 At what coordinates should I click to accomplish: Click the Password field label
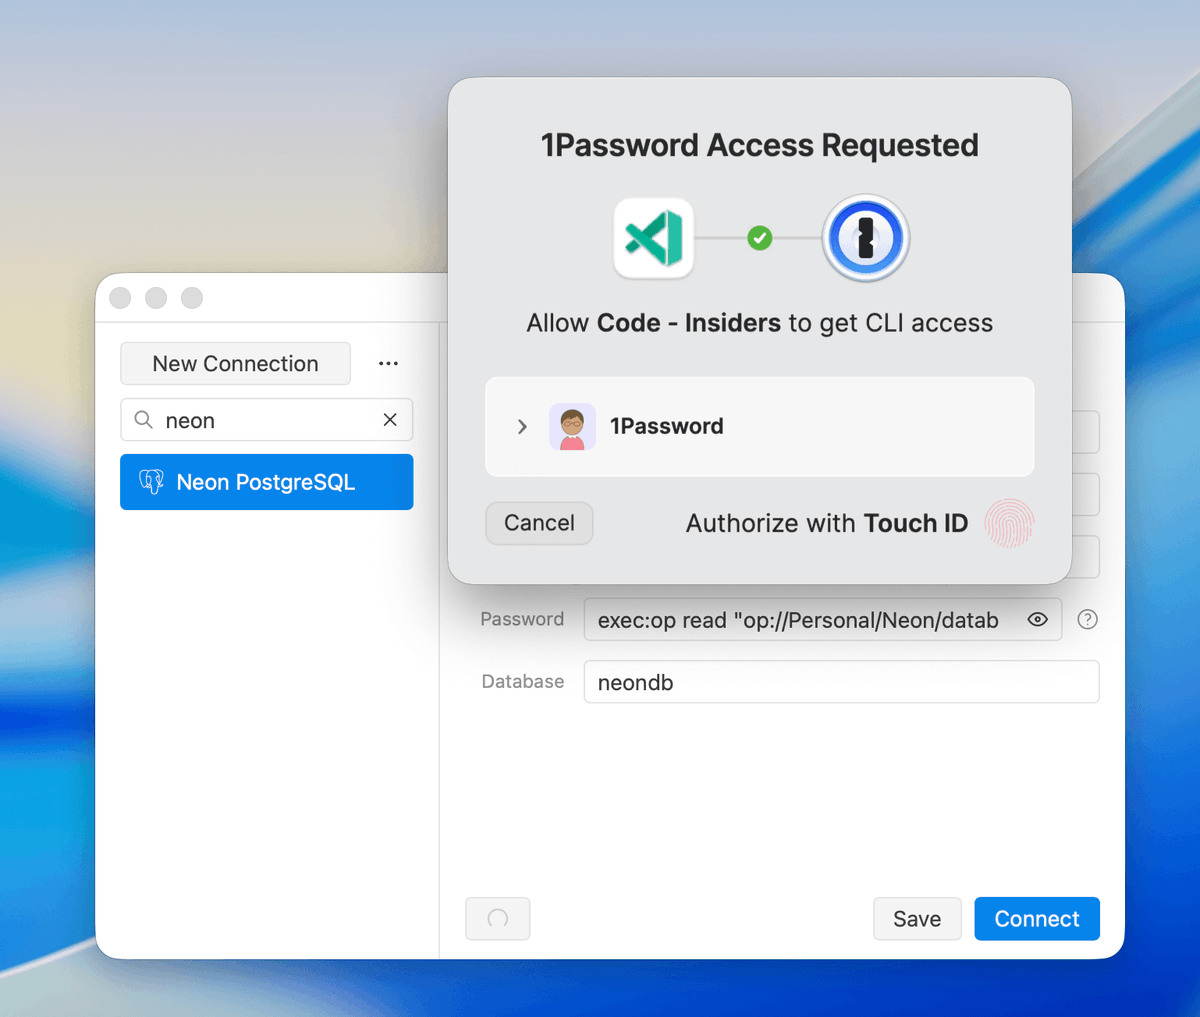pos(522,619)
